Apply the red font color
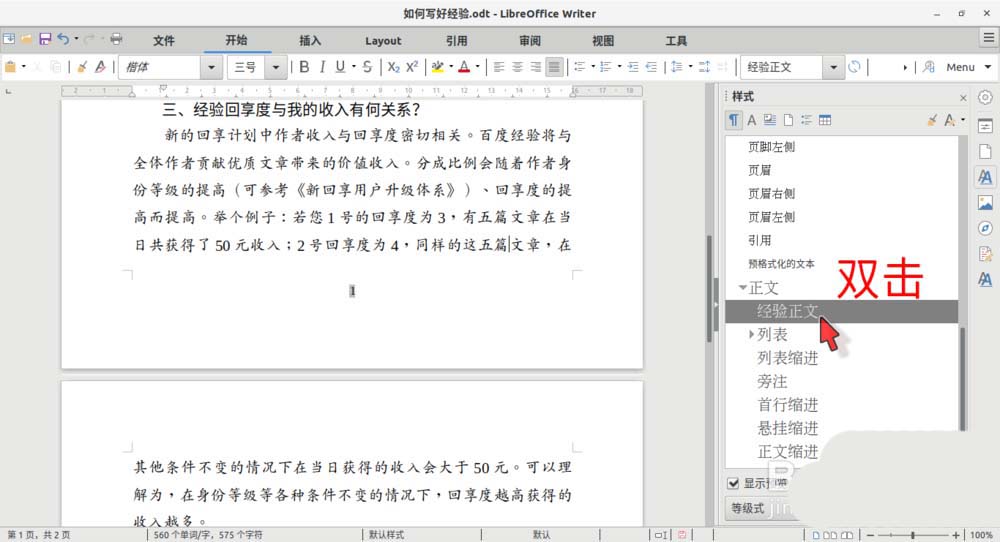Screen dimensions: 1000x542 pos(464,66)
